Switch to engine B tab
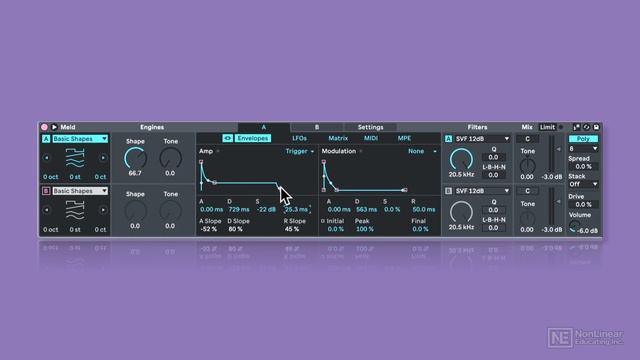Viewport: 640px width, 360px height. coord(317,127)
